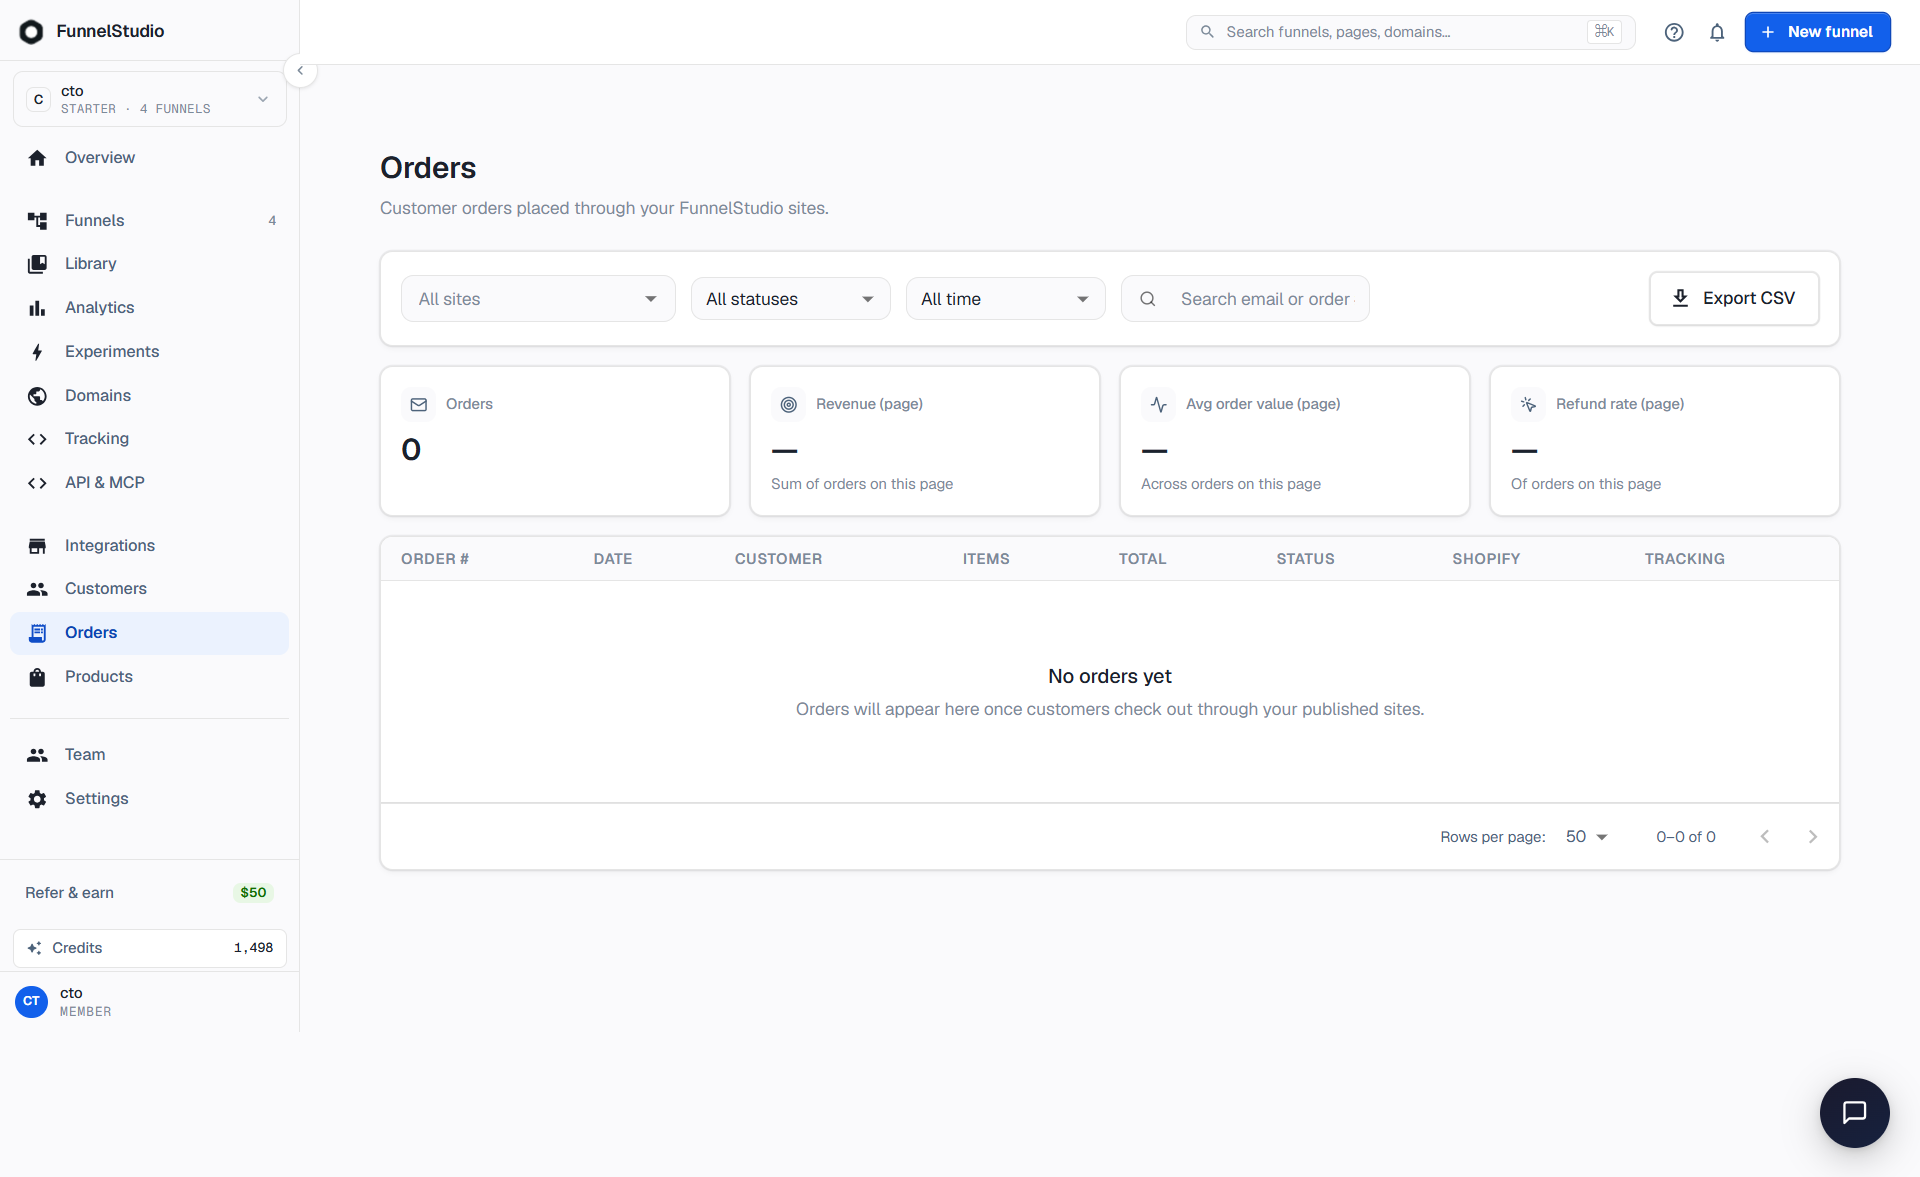1920x1177 pixels.
Task: Open the Credits 1,498 balance
Action: pos(150,948)
